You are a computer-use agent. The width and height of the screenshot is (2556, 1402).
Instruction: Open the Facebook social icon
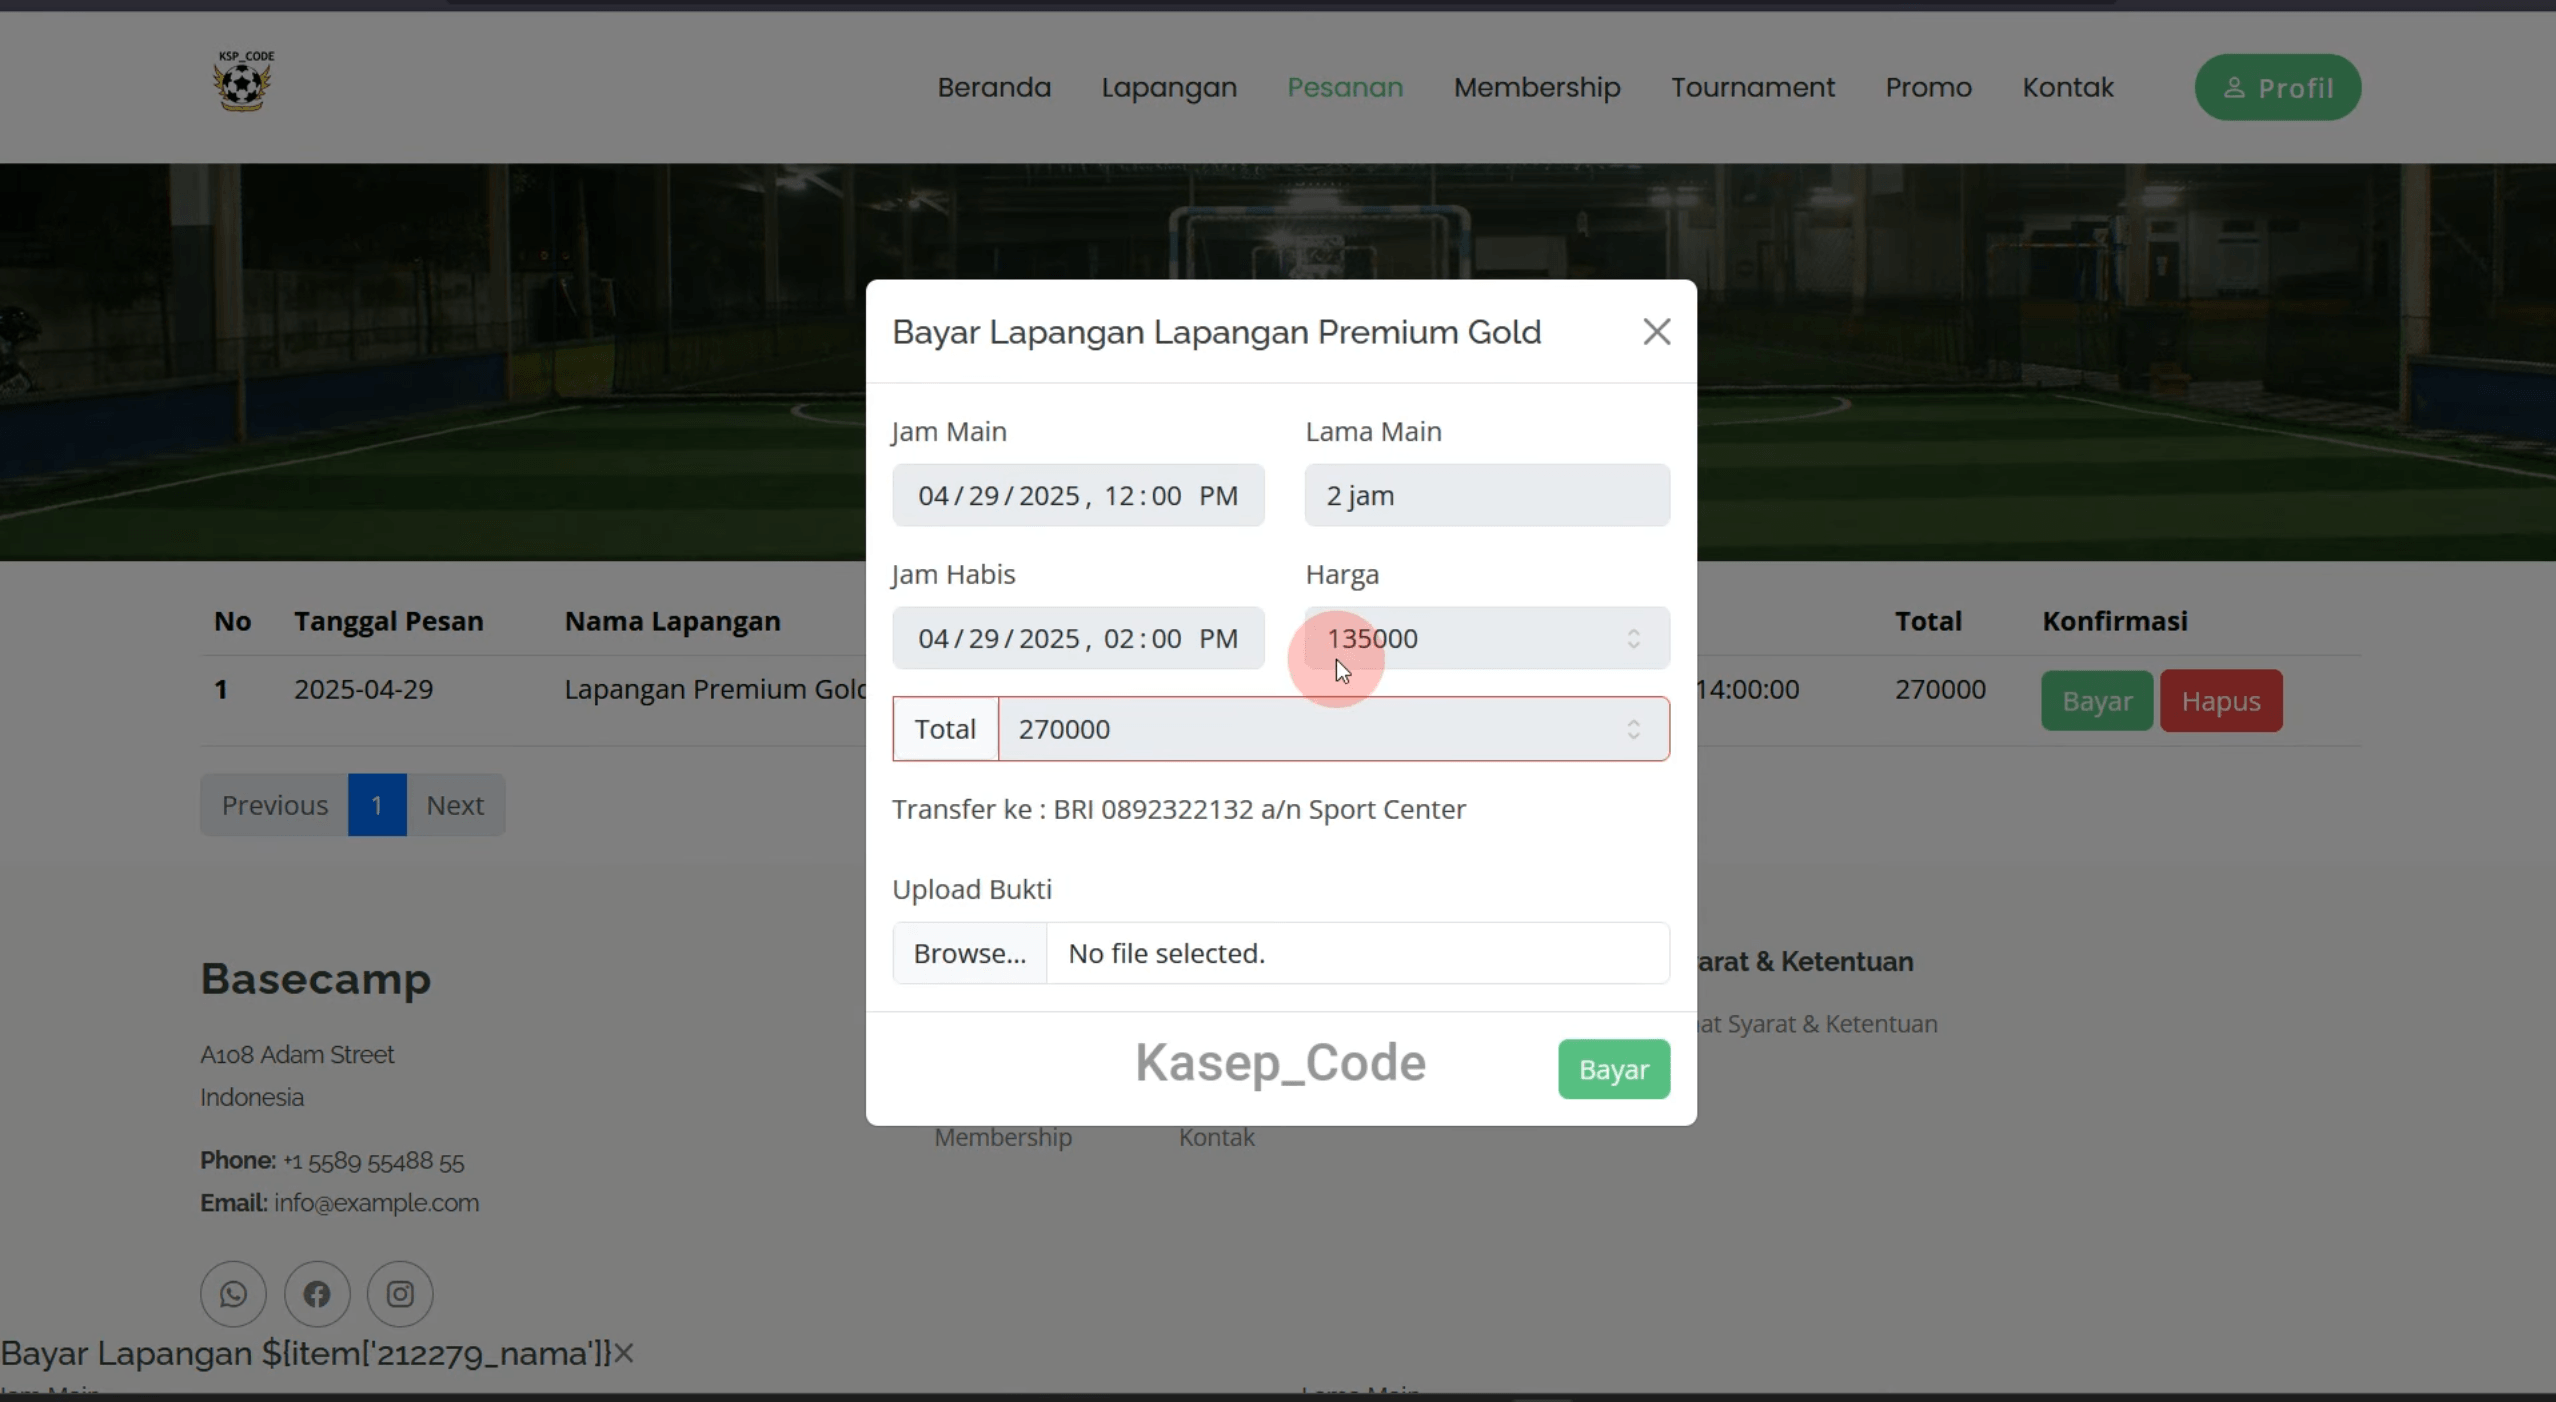tap(317, 1293)
